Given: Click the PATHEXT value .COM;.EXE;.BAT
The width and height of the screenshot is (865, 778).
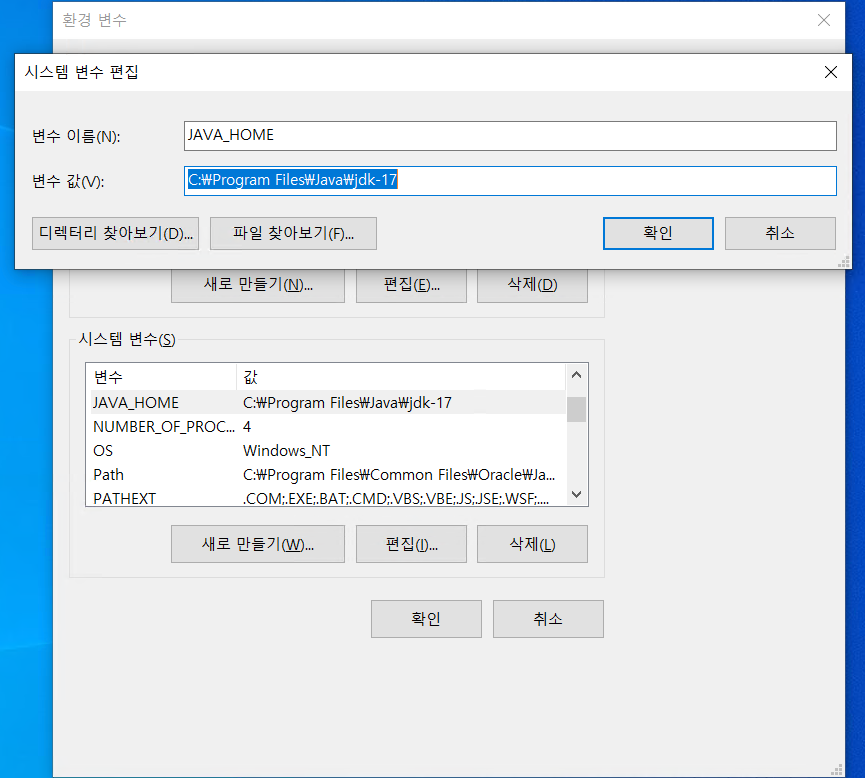Looking at the screenshot, I should pos(396,499).
